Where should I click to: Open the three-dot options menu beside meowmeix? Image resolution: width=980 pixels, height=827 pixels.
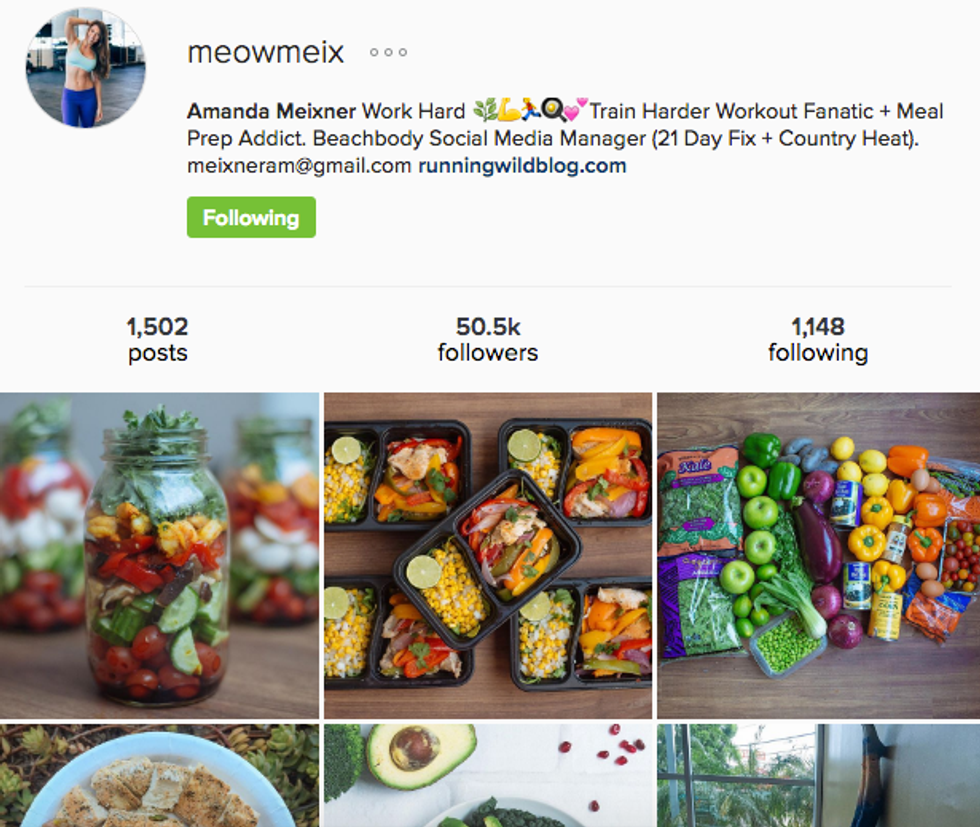pyautogui.click(x=388, y=53)
